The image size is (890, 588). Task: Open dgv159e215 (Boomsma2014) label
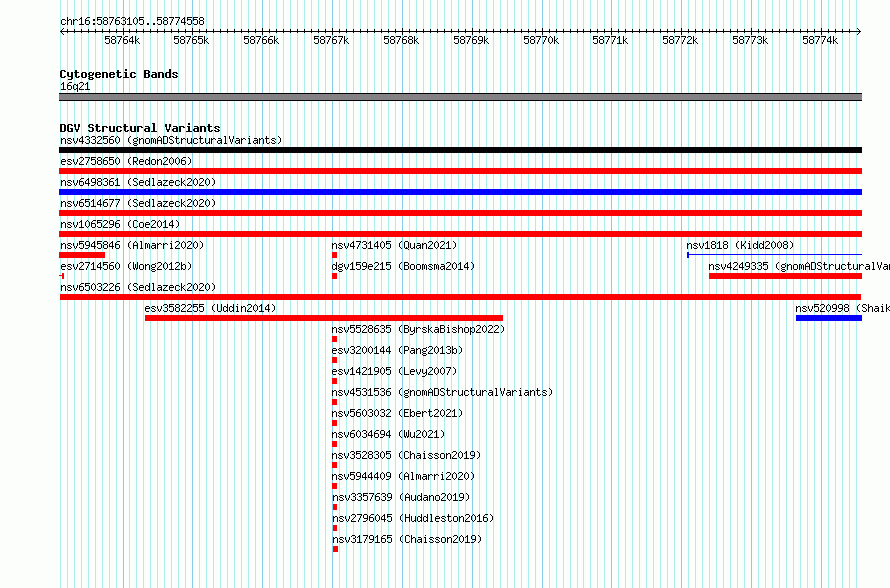(404, 266)
